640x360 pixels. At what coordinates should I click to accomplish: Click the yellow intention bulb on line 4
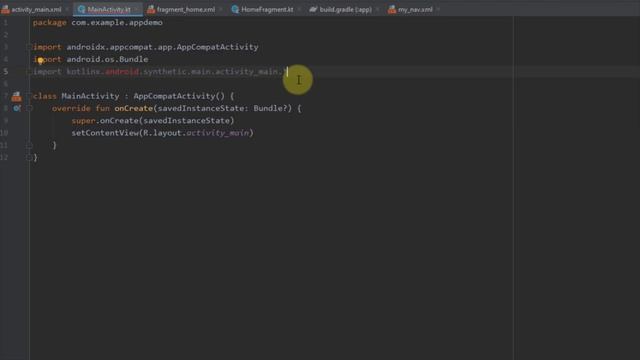tap(40, 60)
